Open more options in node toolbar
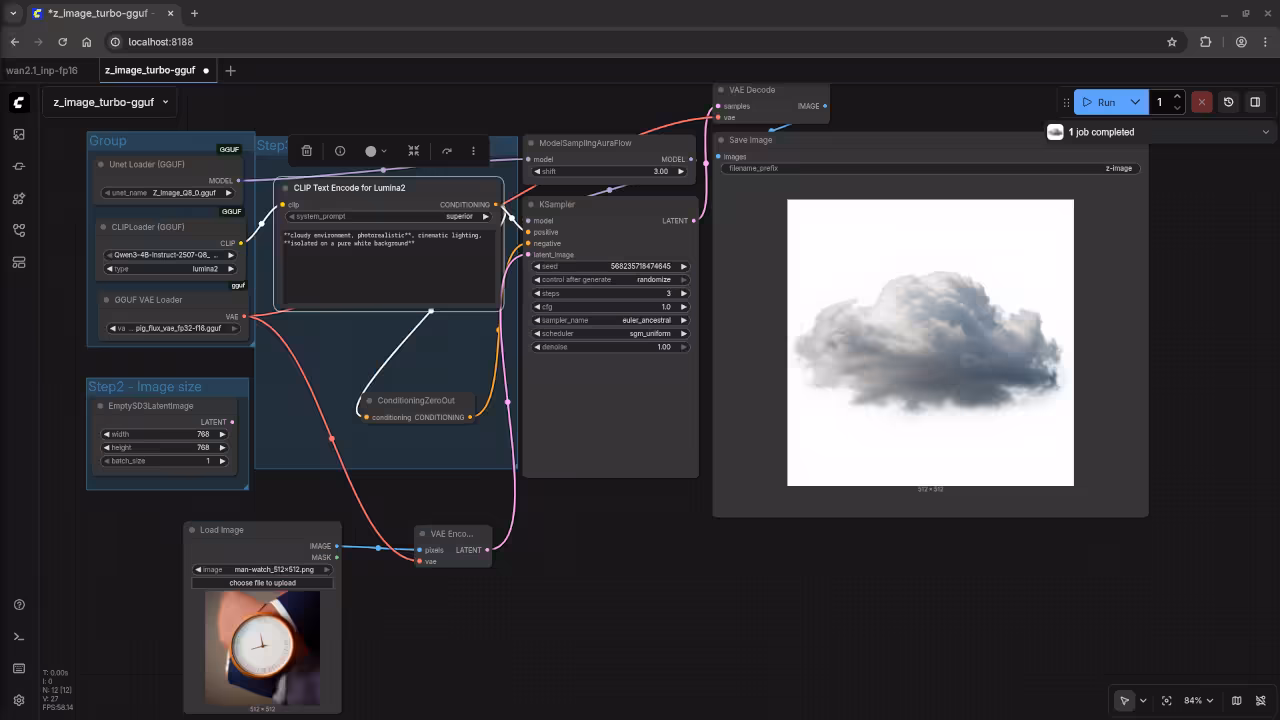The width and height of the screenshot is (1280, 720). 473,151
